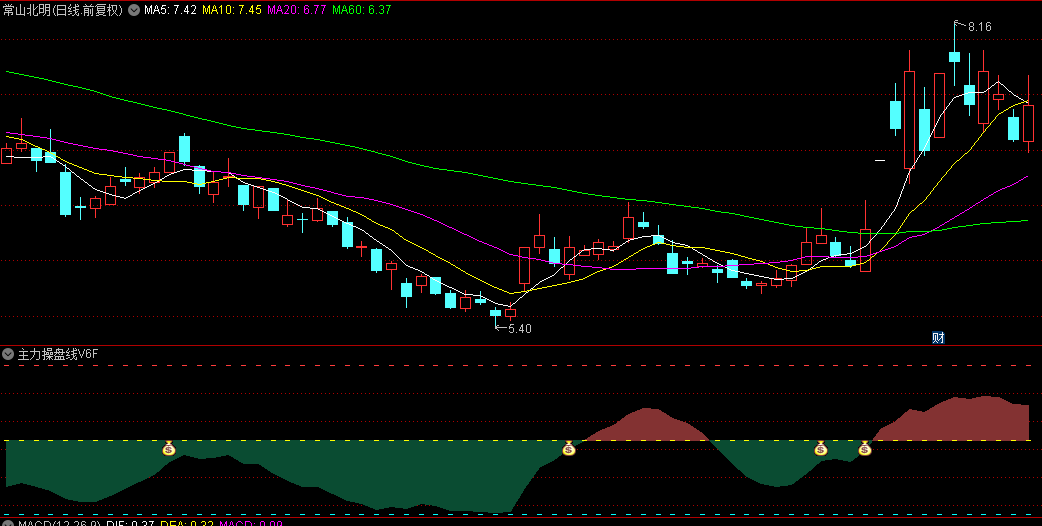Click the first (leftmost) money-bag signal icon
The image size is (1042, 526).
coord(169,449)
